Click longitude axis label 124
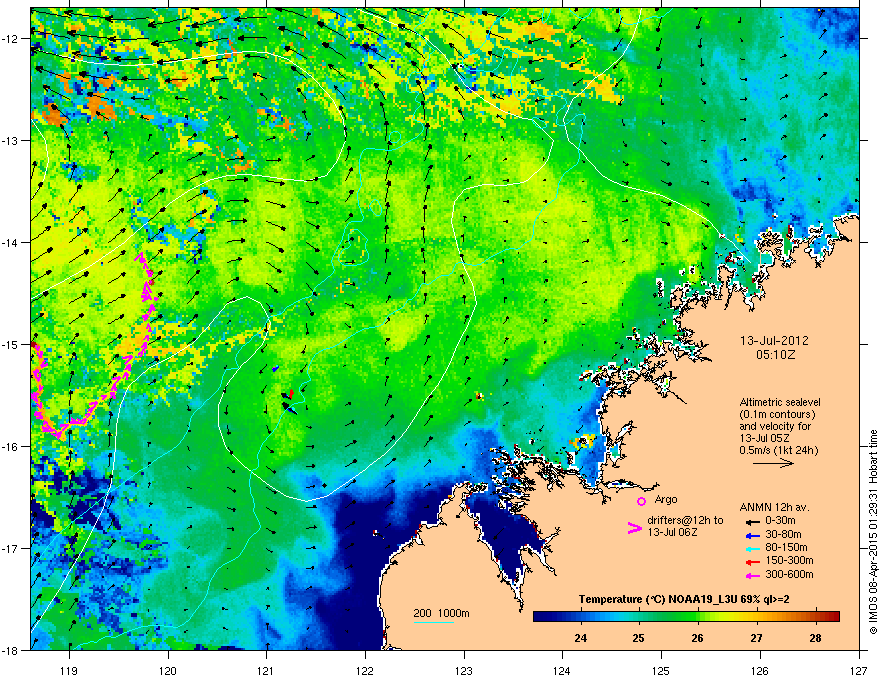Viewport: 880px width, 680px height. (562, 670)
